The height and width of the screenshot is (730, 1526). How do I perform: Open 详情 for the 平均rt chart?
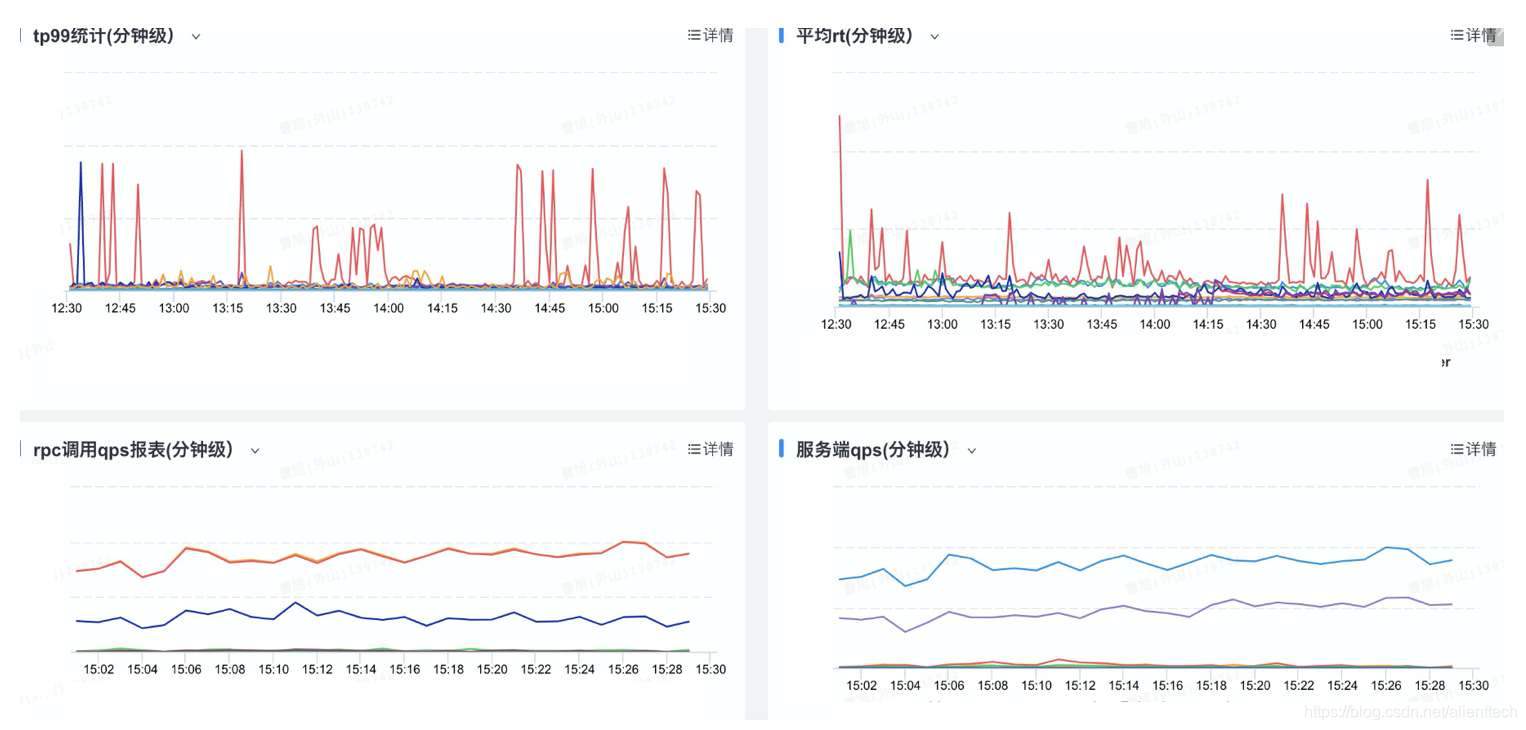1474,35
